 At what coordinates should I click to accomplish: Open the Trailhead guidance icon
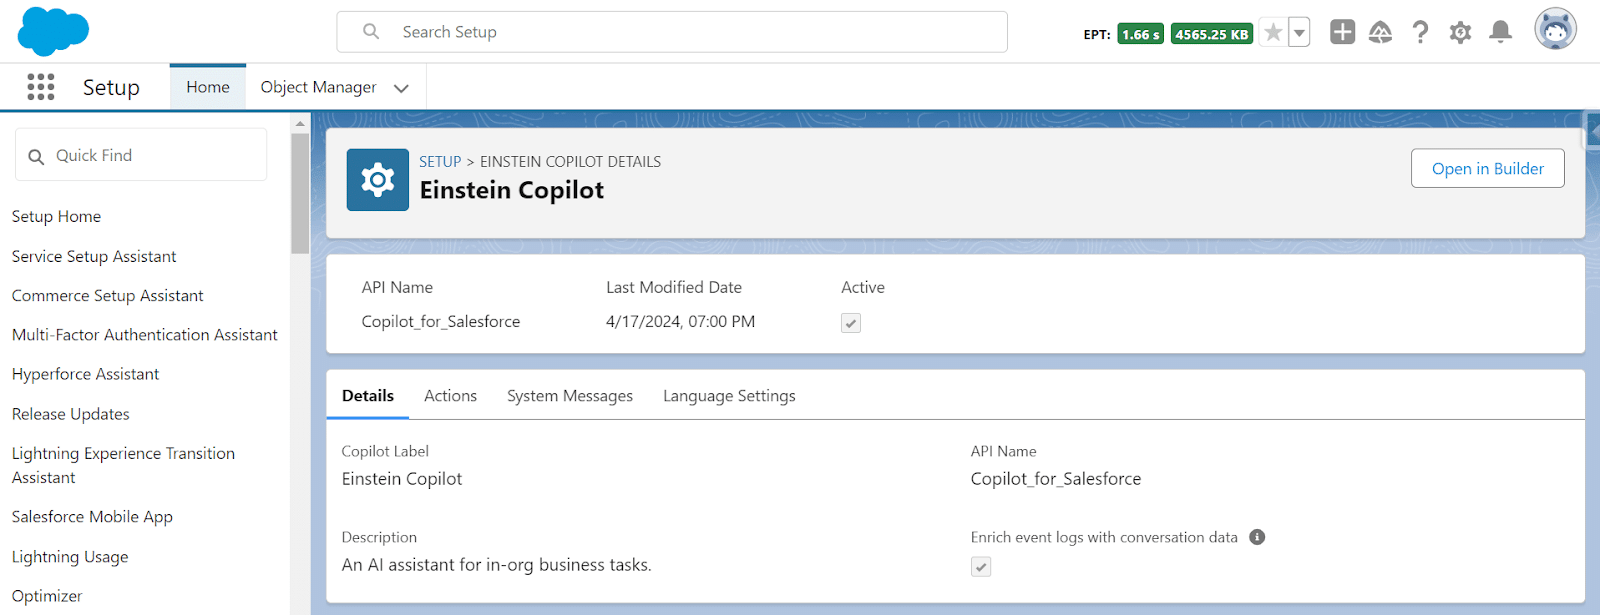coord(1380,33)
